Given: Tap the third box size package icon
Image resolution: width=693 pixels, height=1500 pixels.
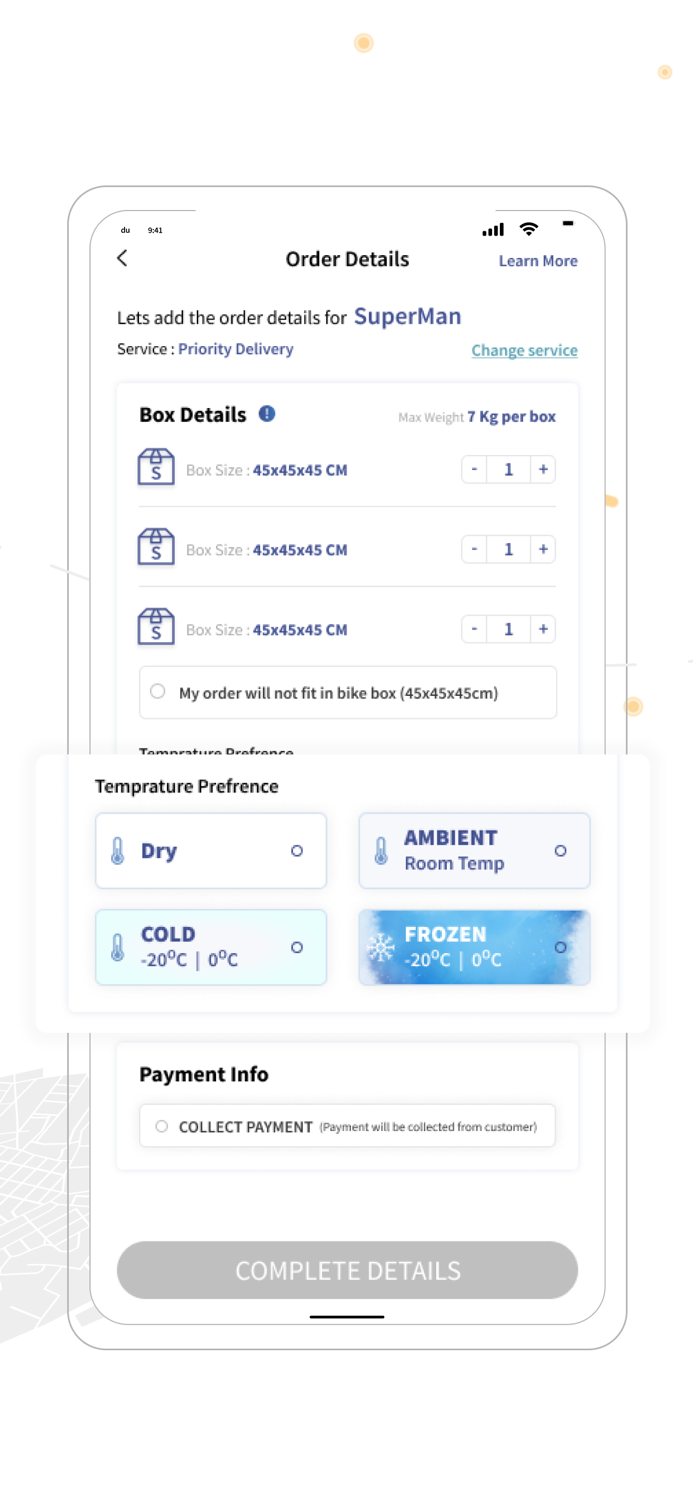Looking at the screenshot, I should click(156, 627).
